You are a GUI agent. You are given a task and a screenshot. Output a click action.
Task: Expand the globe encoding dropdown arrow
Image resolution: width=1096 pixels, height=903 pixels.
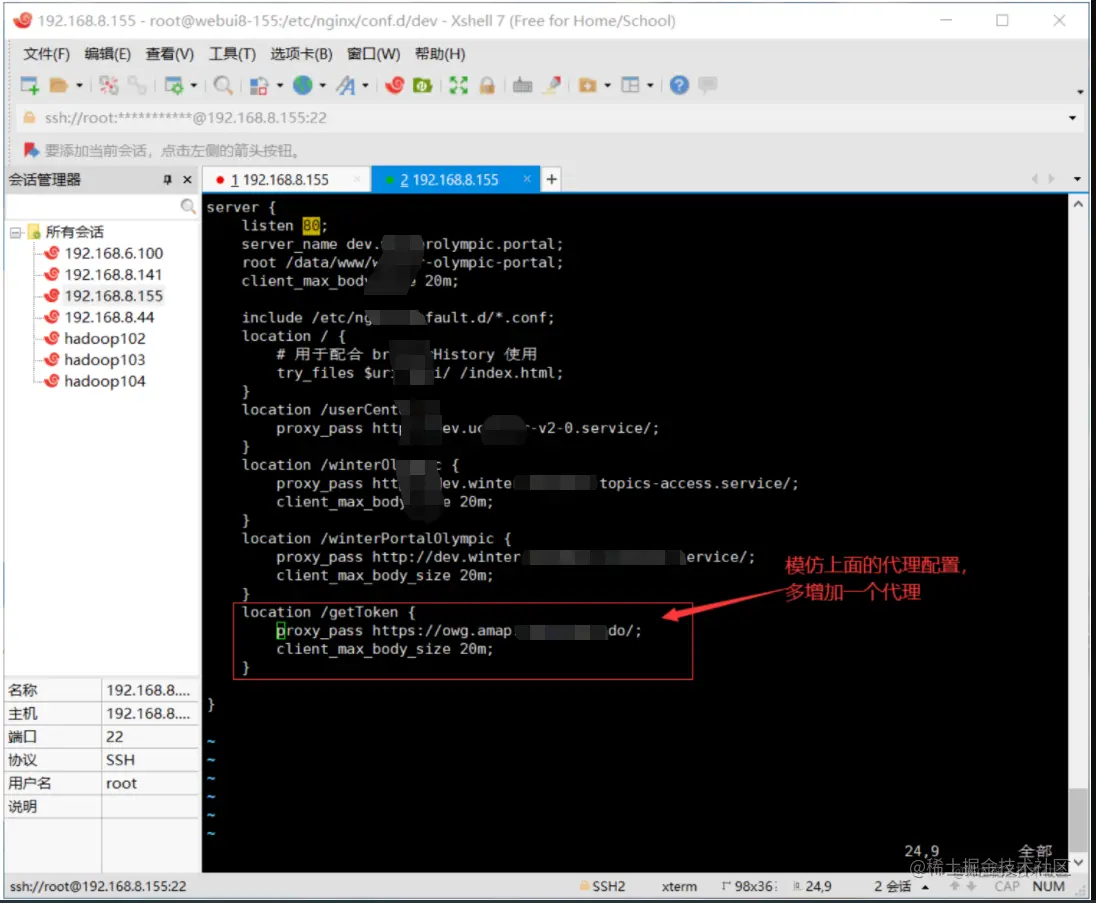click(x=322, y=86)
